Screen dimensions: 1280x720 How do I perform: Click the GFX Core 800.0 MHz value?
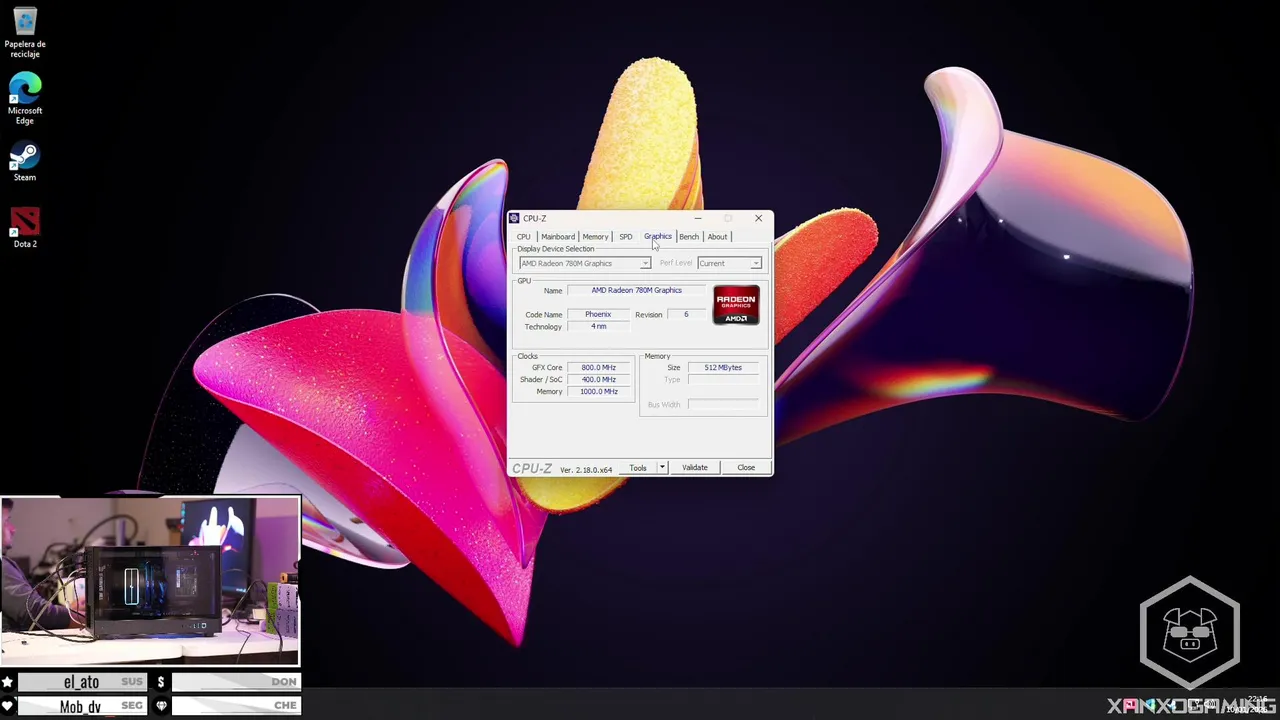(x=599, y=367)
